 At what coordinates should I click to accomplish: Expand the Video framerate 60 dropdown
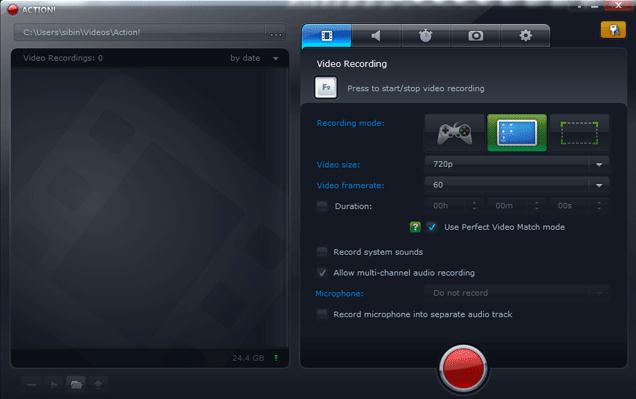click(x=517, y=185)
